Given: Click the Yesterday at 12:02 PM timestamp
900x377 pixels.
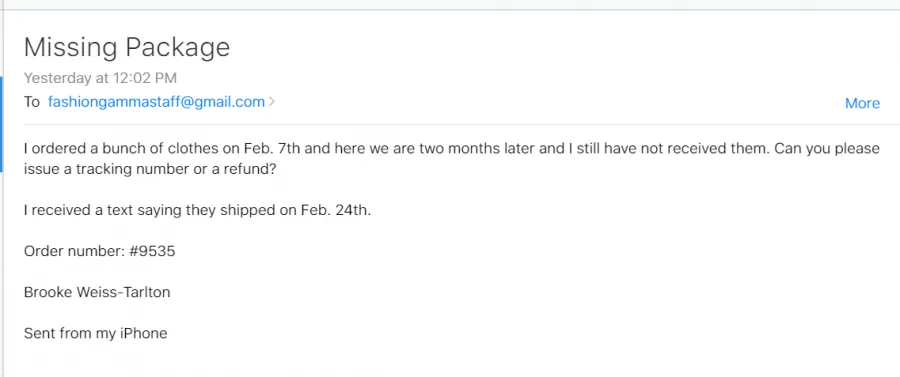Looking at the screenshot, I should click(x=100, y=78).
